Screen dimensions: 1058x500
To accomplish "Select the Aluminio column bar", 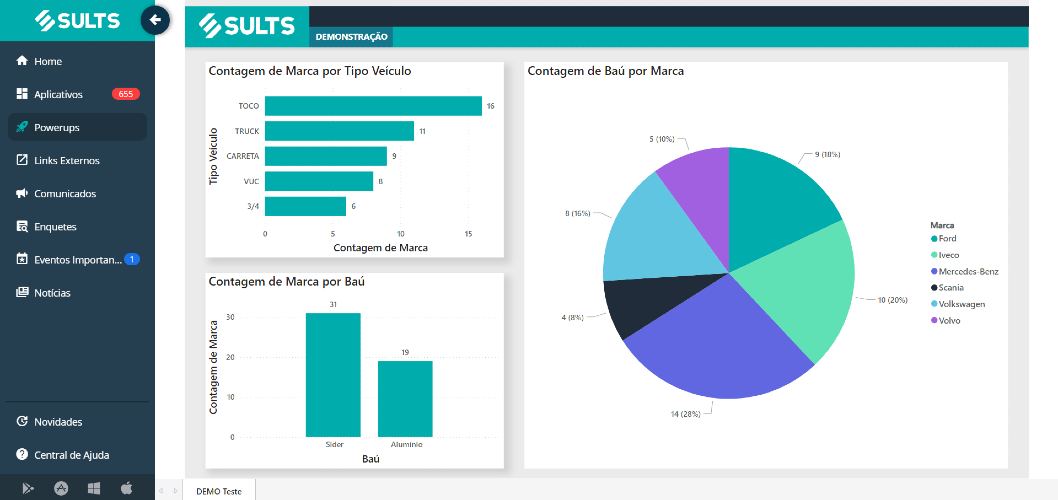I will tap(405, 399).
